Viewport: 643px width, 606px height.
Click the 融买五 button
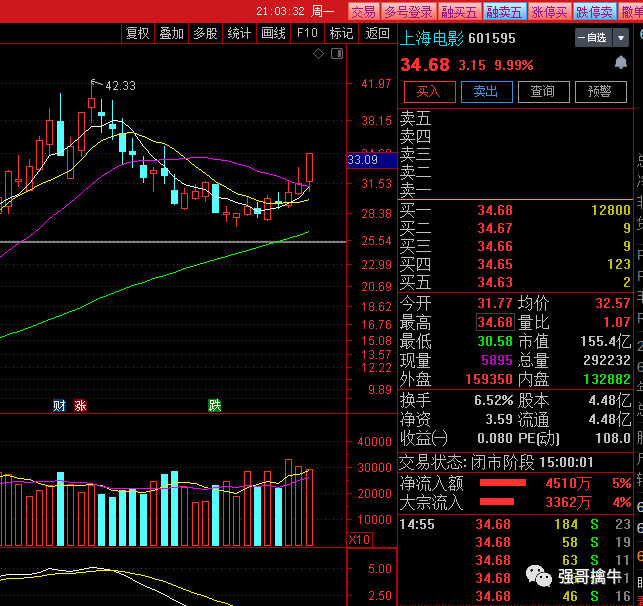coord(459,12)
